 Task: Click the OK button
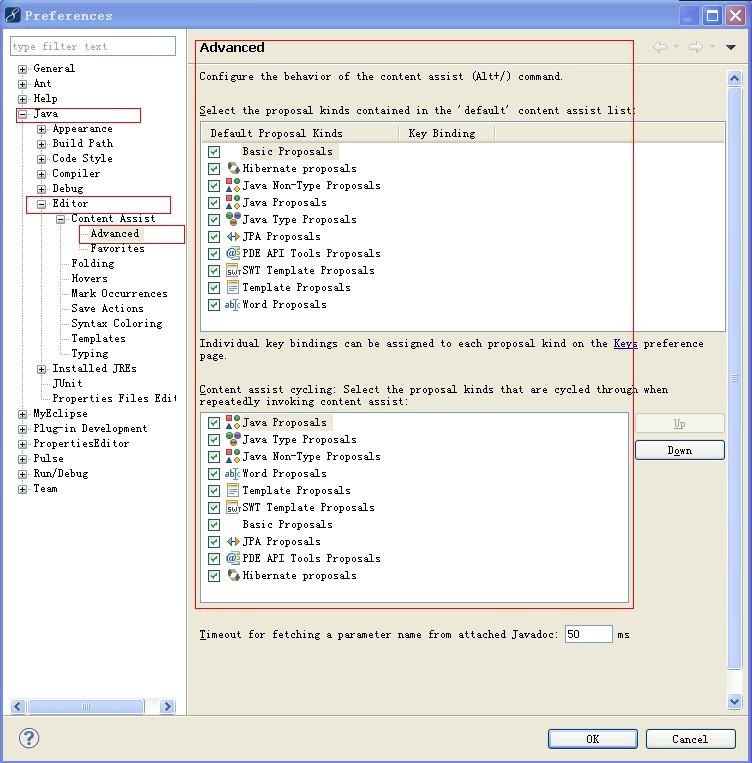click(592, 739)
